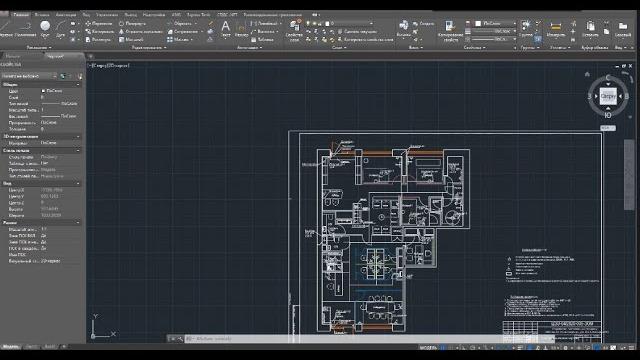Click the Measure (Измерить) tool icon
Viewport: 640px width, 360px height.
point(556,29)
